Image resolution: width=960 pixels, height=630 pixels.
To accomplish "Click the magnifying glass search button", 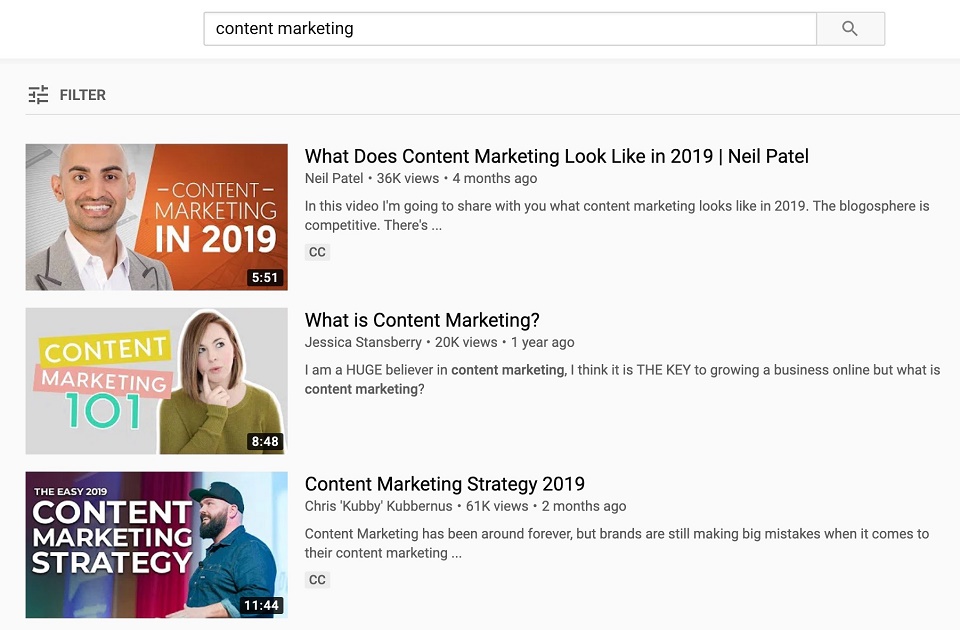I will [x=850, y=28].
